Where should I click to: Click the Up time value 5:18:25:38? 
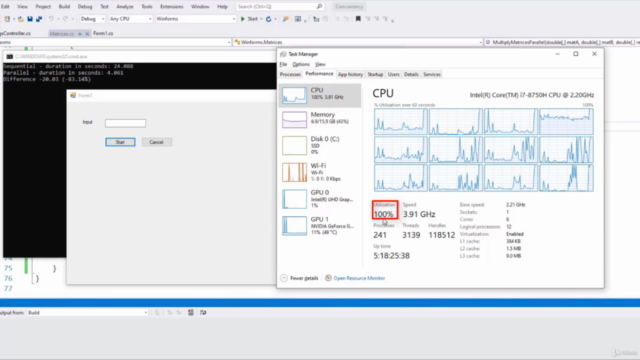391,256
